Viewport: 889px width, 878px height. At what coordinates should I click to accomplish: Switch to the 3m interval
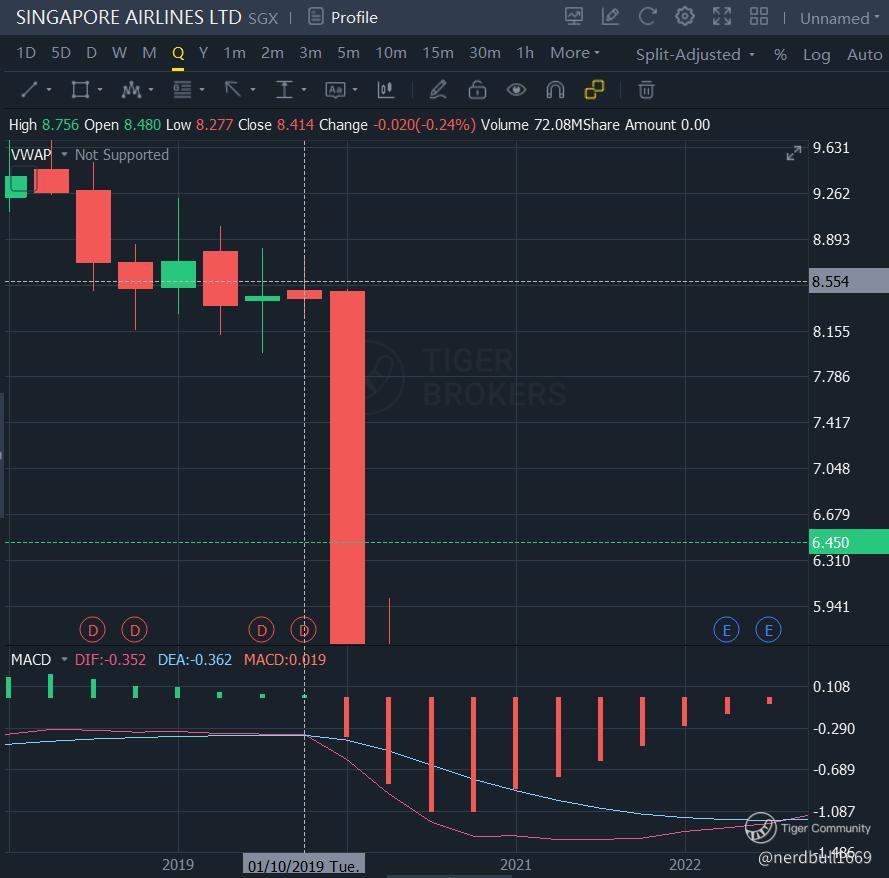coord(310,53)
